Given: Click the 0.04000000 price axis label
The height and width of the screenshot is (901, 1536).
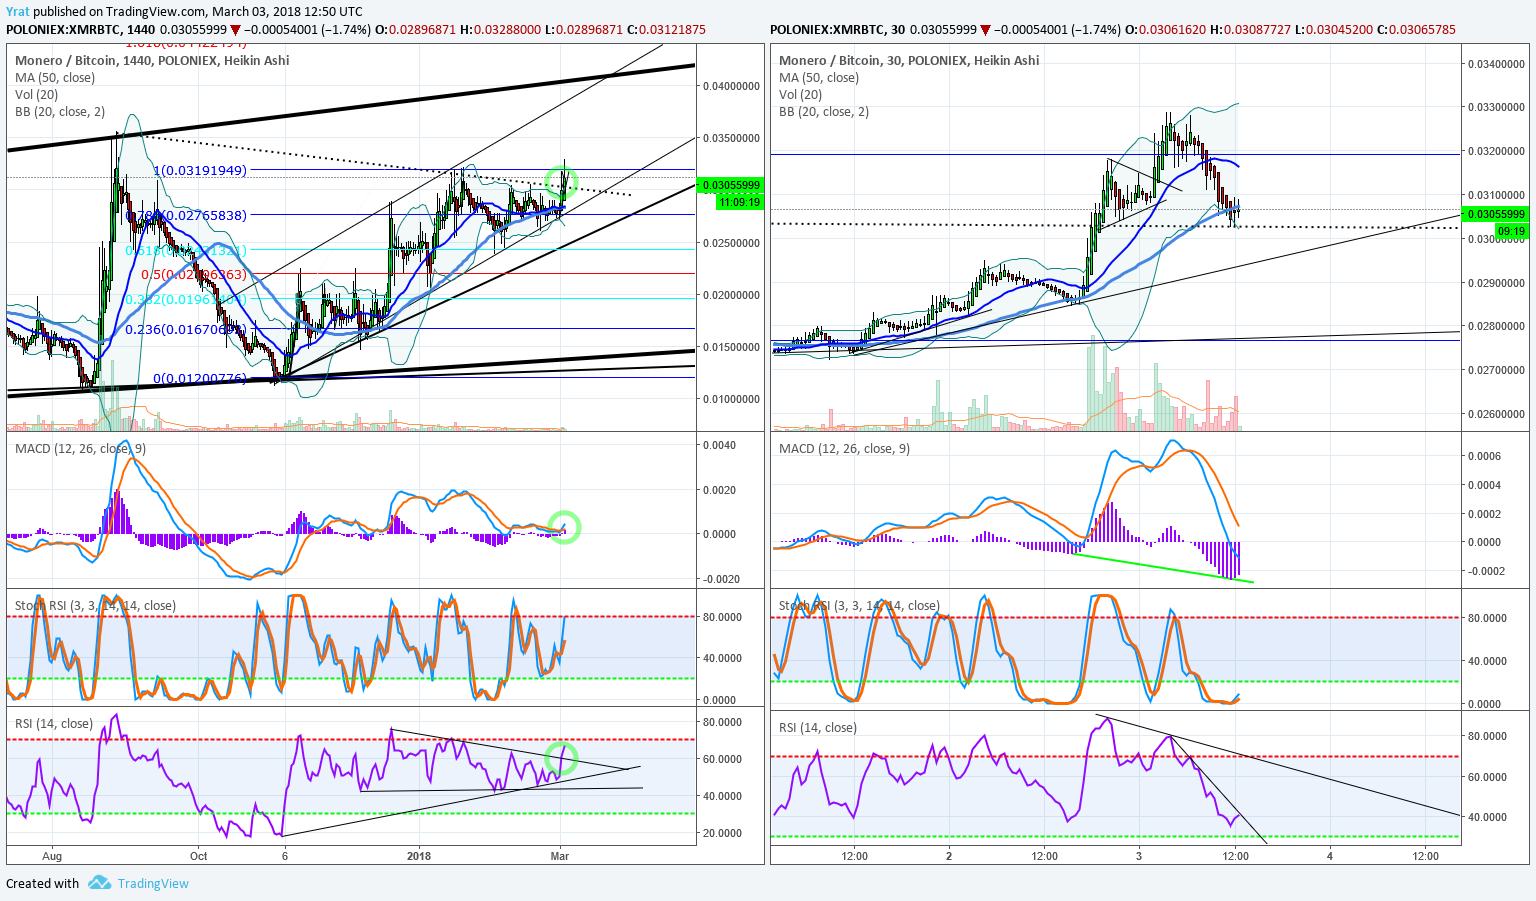Looking at the screenshot, I should (731, 86).
